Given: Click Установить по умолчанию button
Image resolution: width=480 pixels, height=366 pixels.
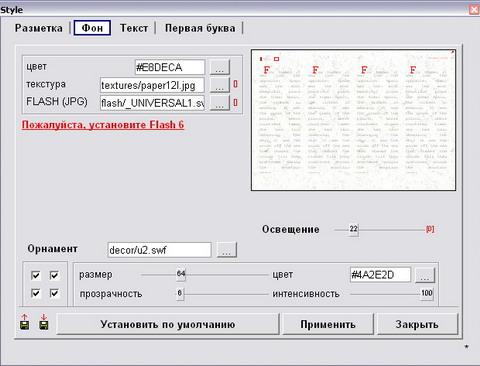Looking at the screenshot, I should pos(168,324).
